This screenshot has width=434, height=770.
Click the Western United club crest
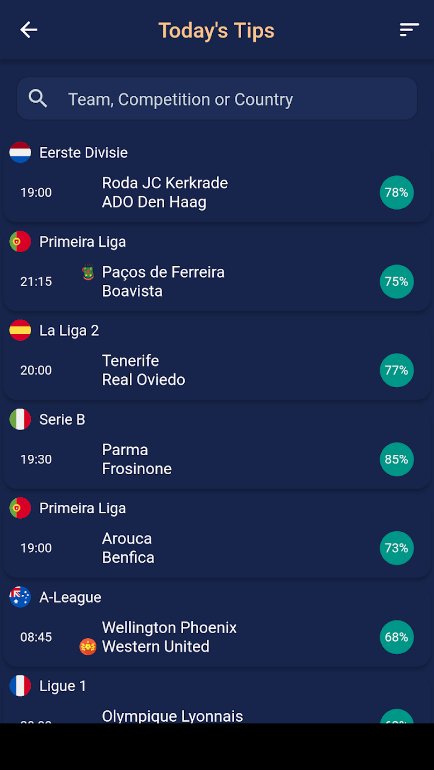pos(88,646)
